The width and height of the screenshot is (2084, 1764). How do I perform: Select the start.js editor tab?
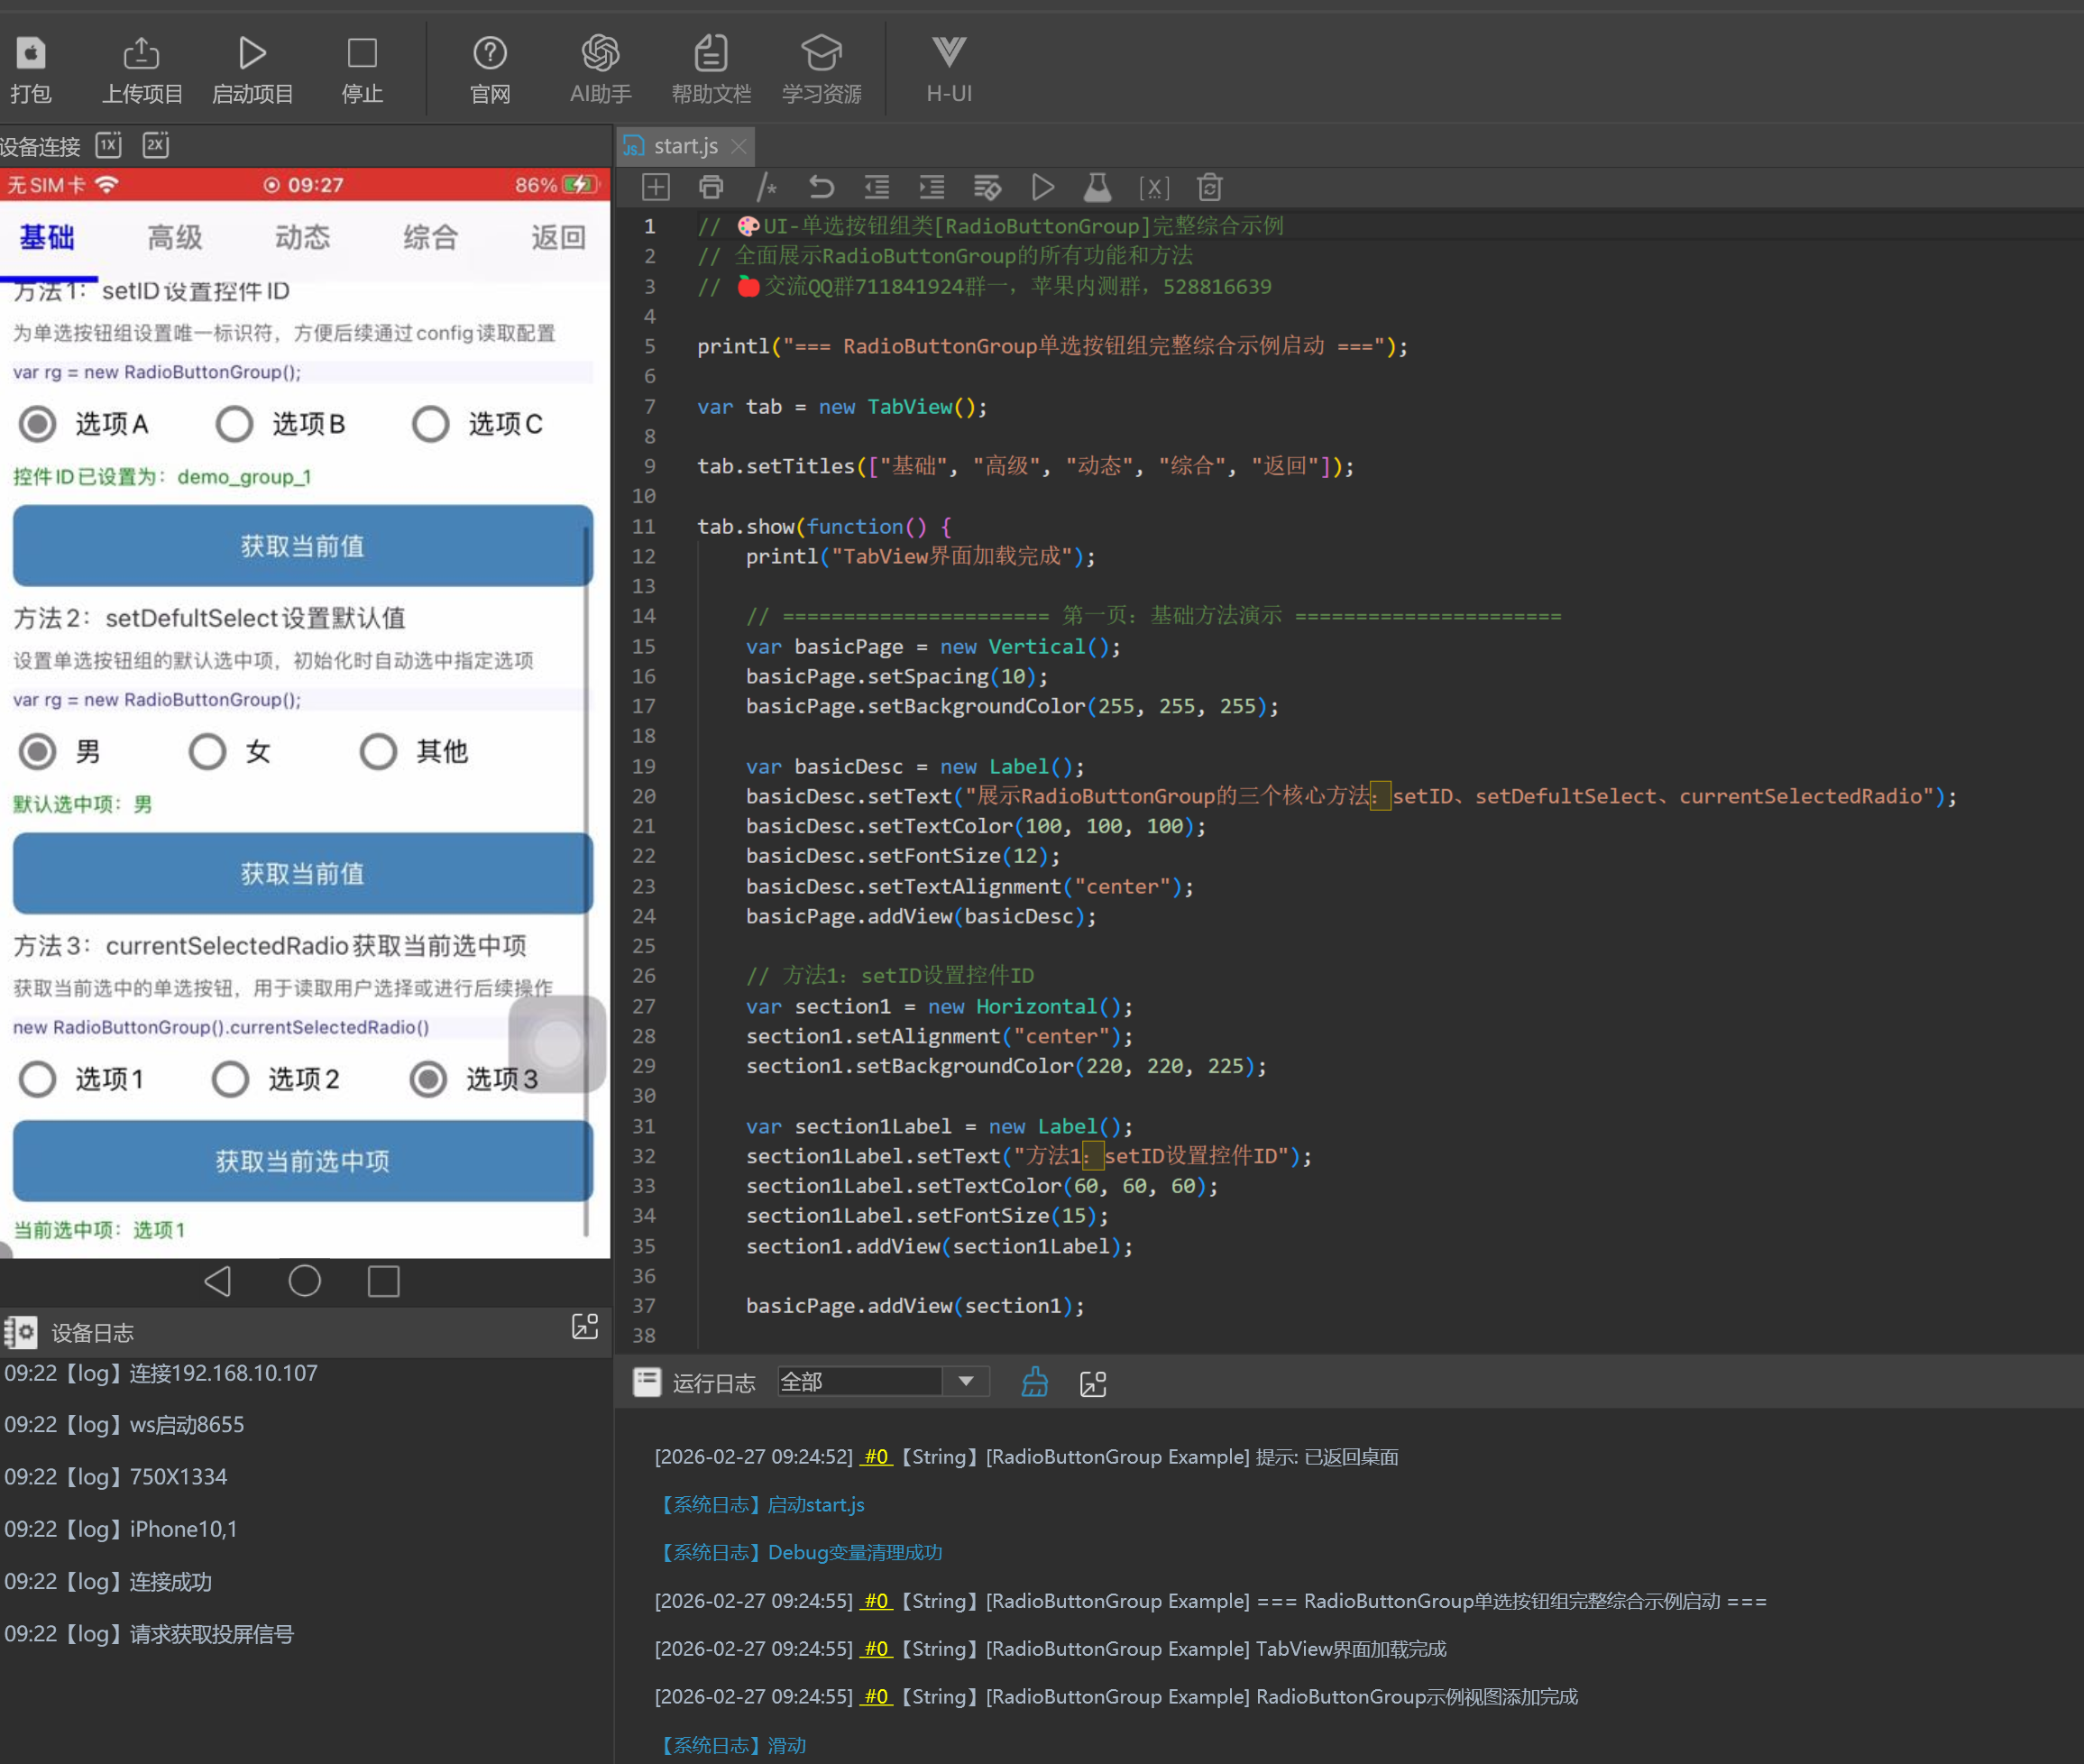pyautogui.click(x=685, y=146)
